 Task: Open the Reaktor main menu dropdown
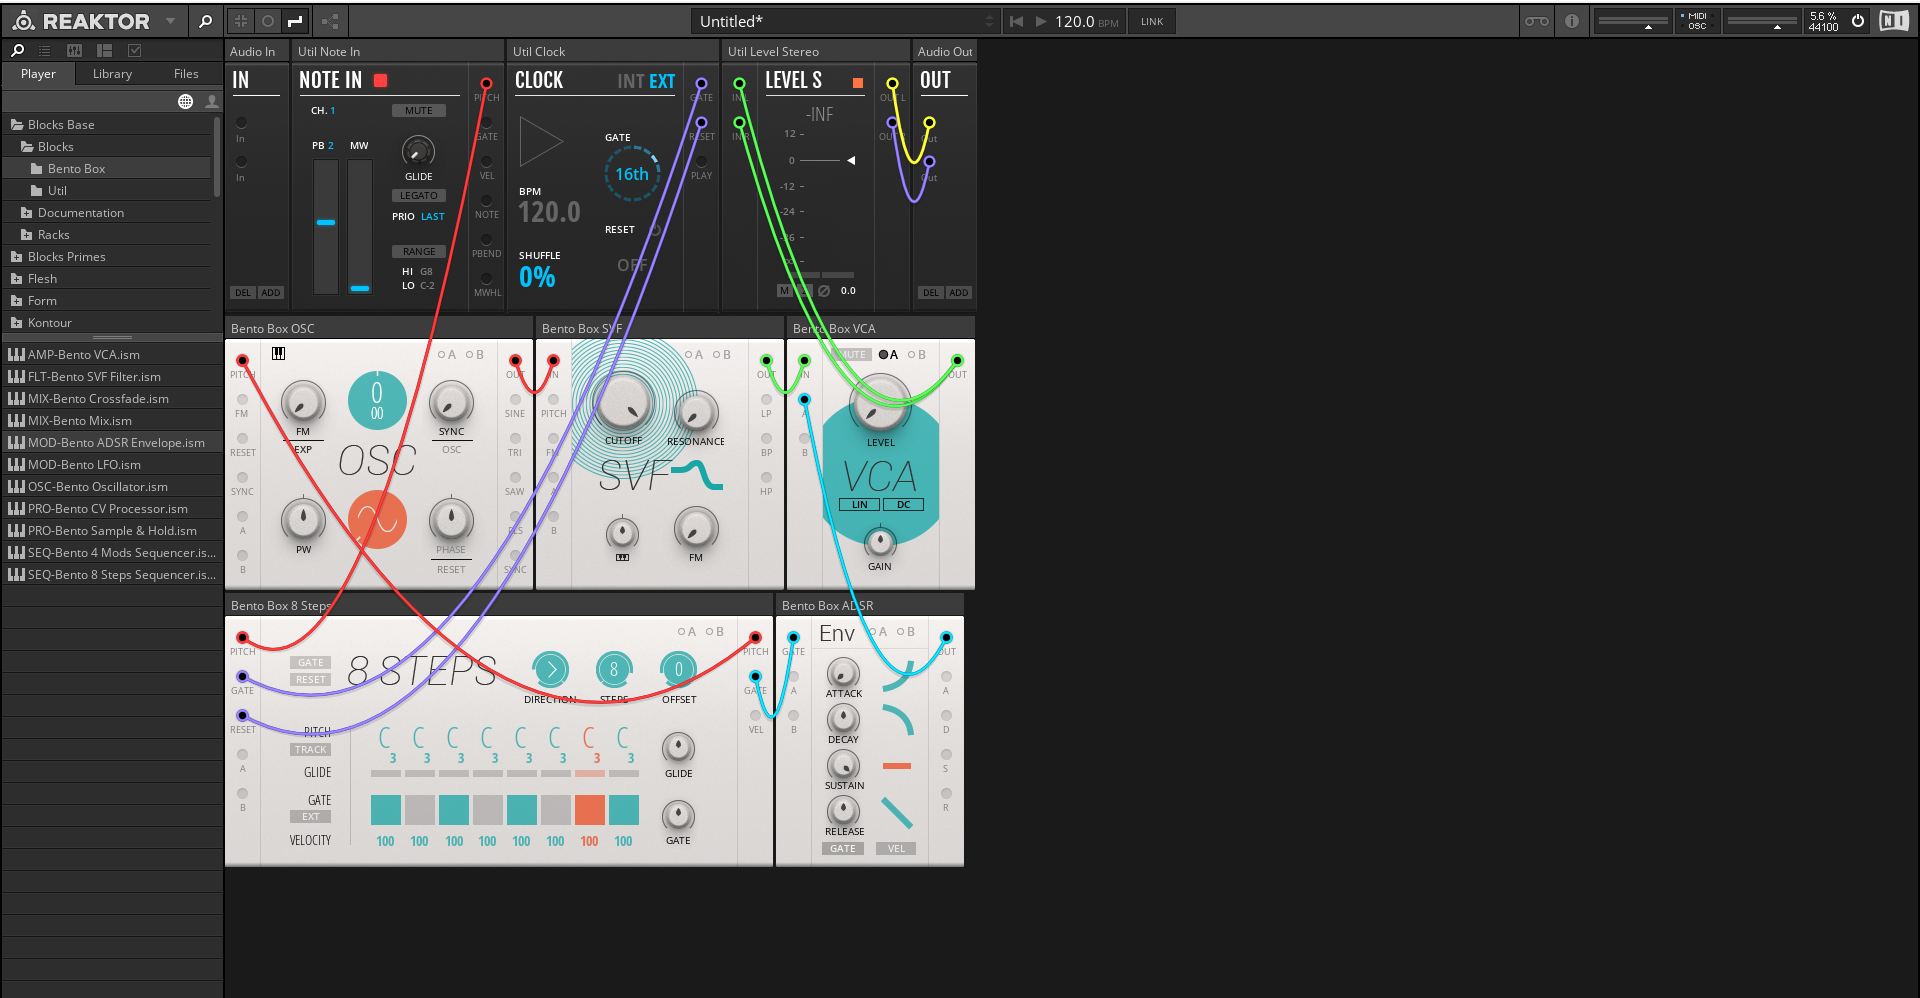click(x=170, y=21)
